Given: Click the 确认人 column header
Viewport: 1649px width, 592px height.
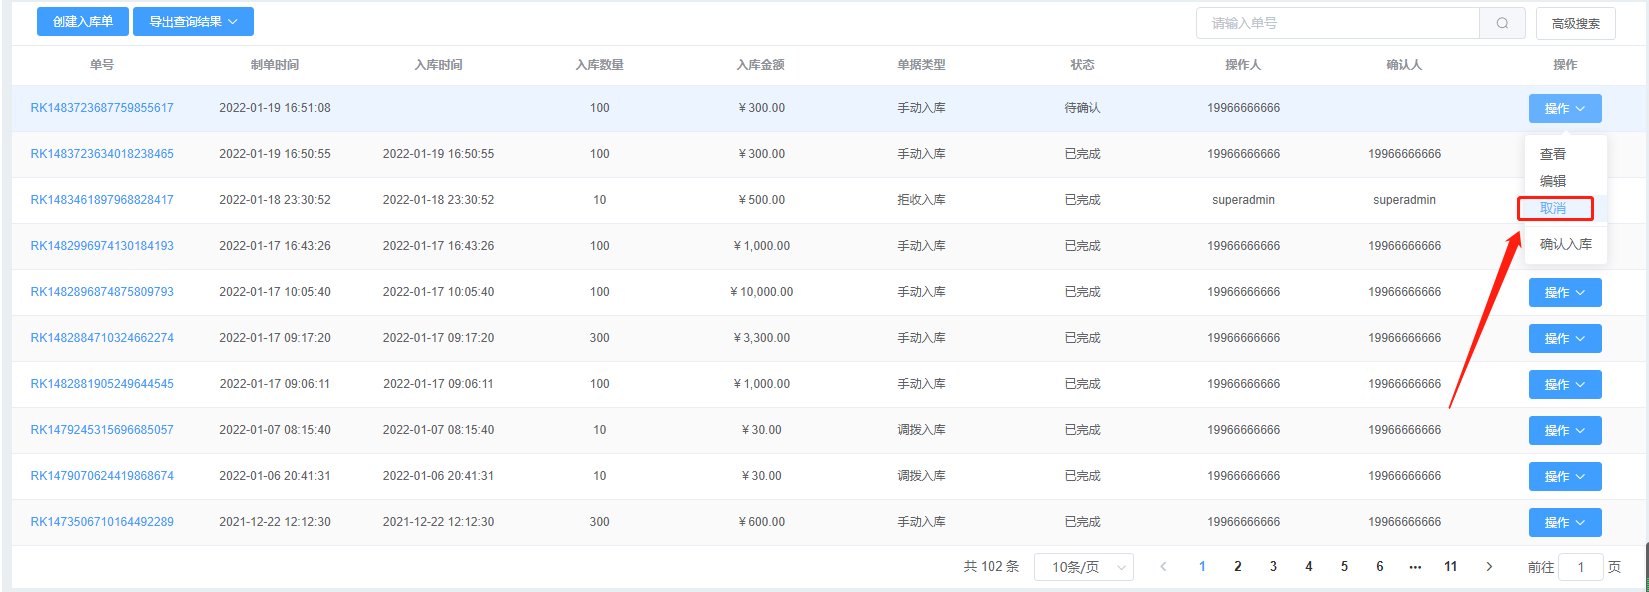Looking at the screenshot, I should click(x=1405, y=65).
